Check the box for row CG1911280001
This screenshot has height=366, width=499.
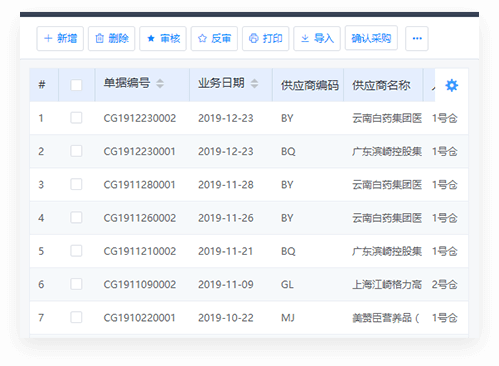click(76, 184)
